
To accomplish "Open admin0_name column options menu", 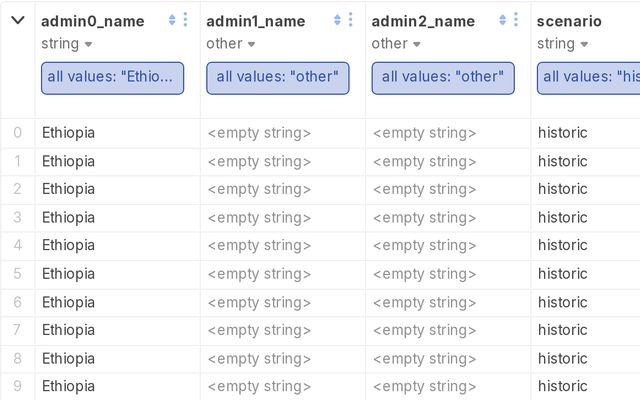I will (185, 20).
